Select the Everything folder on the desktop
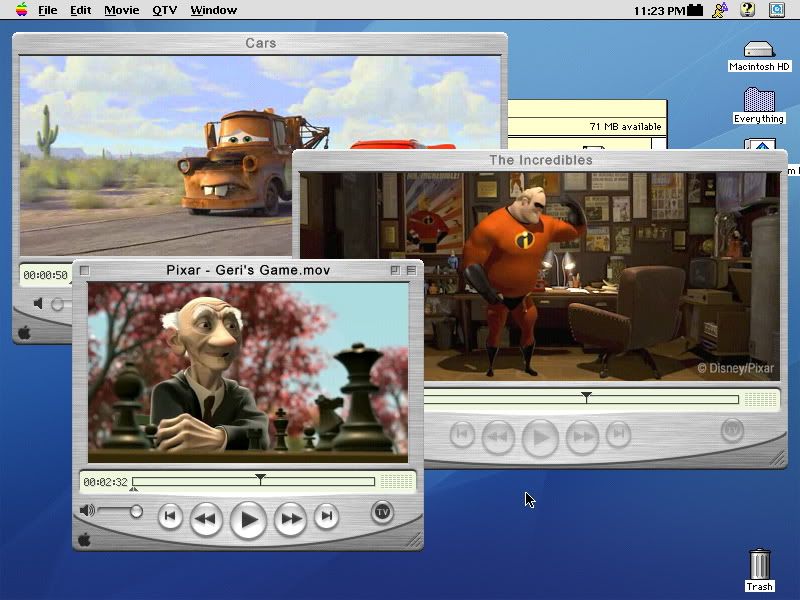Viewport: 800px width, 600px height. click(759, 106)
